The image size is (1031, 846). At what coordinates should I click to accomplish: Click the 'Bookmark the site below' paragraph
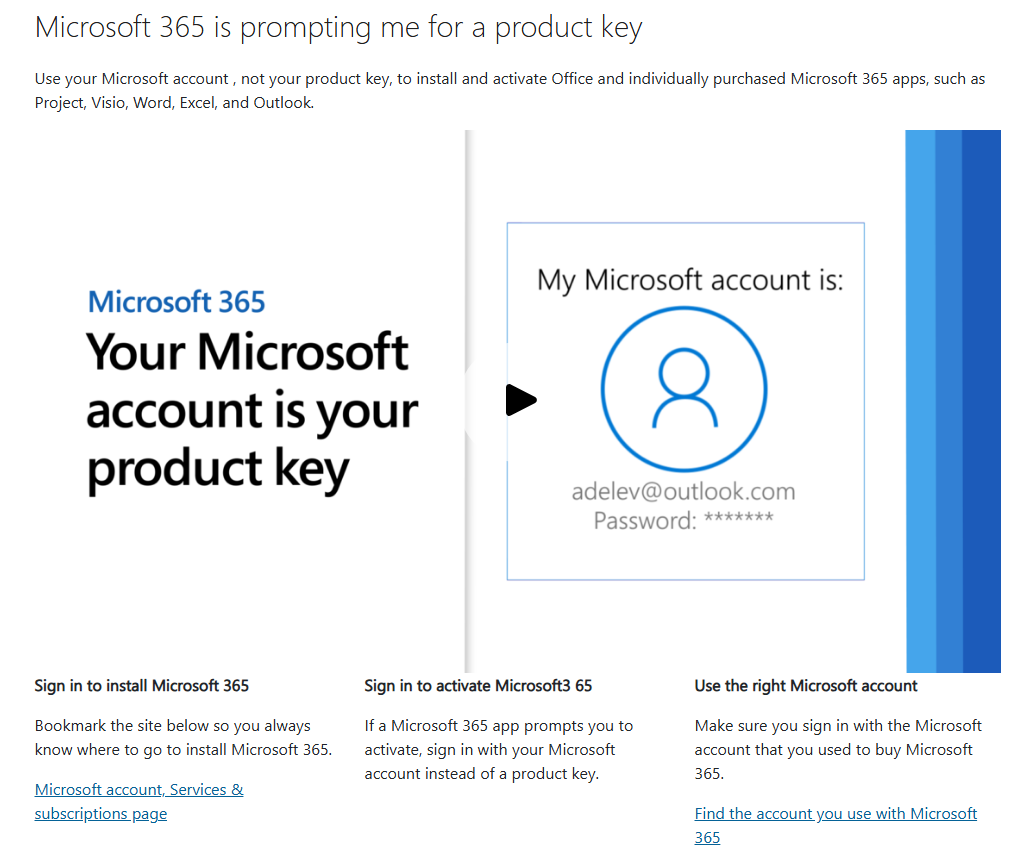pos(183,738)
